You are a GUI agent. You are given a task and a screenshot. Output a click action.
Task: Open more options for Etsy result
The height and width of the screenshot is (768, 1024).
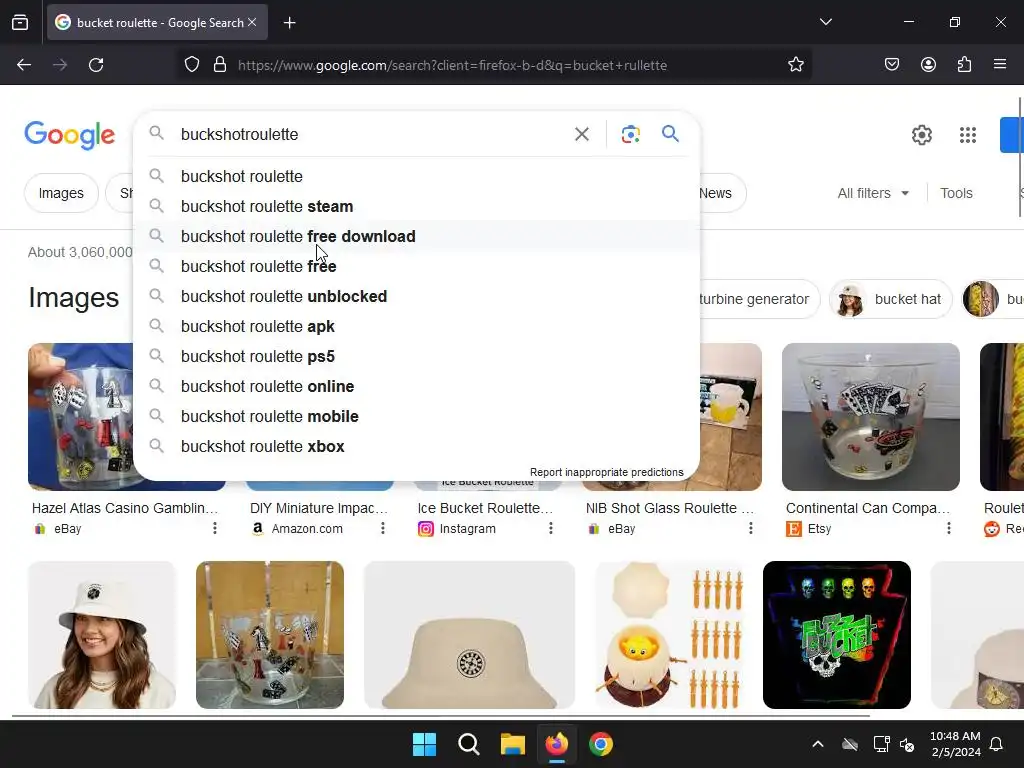(948, 528)
